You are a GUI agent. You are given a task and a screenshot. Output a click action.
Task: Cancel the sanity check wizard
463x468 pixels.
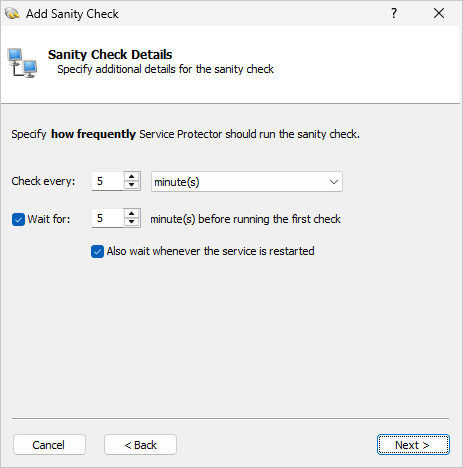pyautogui.click(x=49, y=445)
